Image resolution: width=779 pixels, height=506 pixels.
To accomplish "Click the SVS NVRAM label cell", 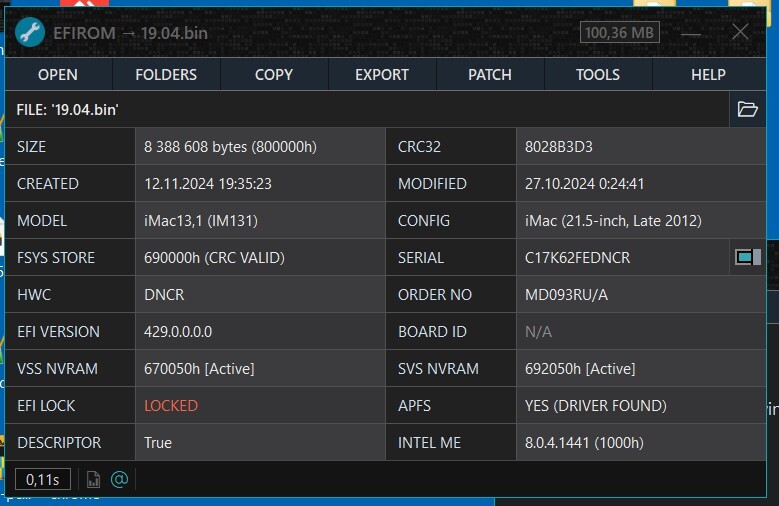I will tap(451, 368).
